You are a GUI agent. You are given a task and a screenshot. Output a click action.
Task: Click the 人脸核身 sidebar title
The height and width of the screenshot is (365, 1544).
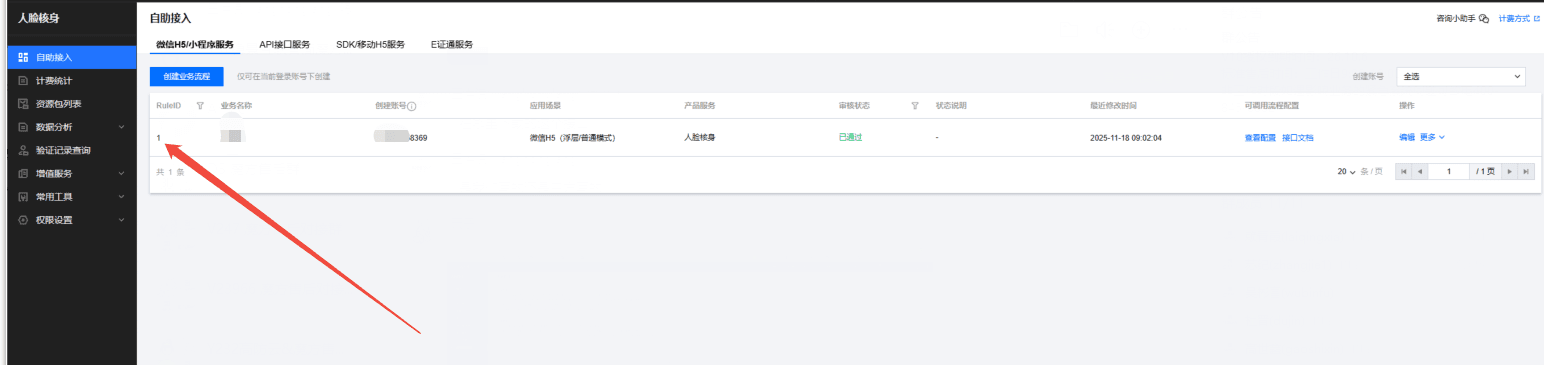pos(39,18)
